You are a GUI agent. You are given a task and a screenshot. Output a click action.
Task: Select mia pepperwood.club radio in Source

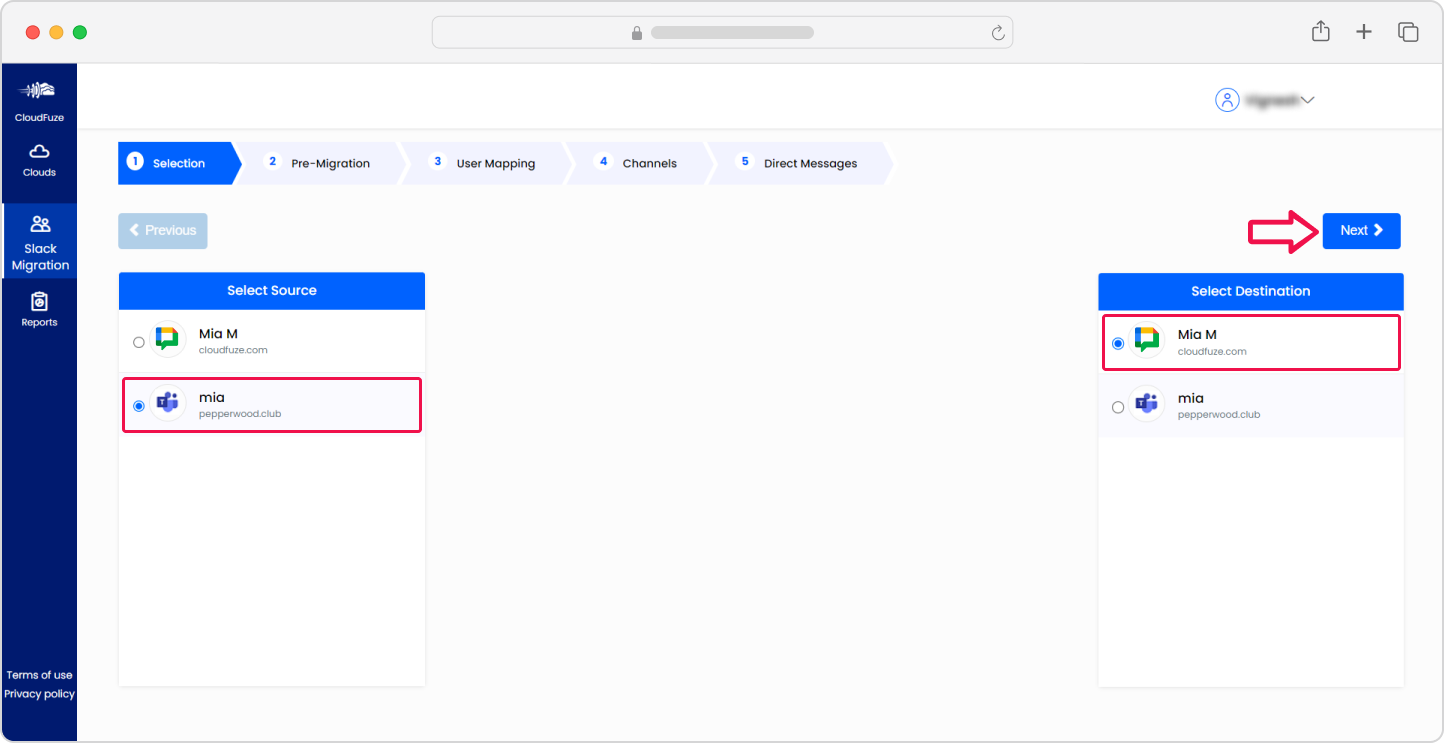139,405
